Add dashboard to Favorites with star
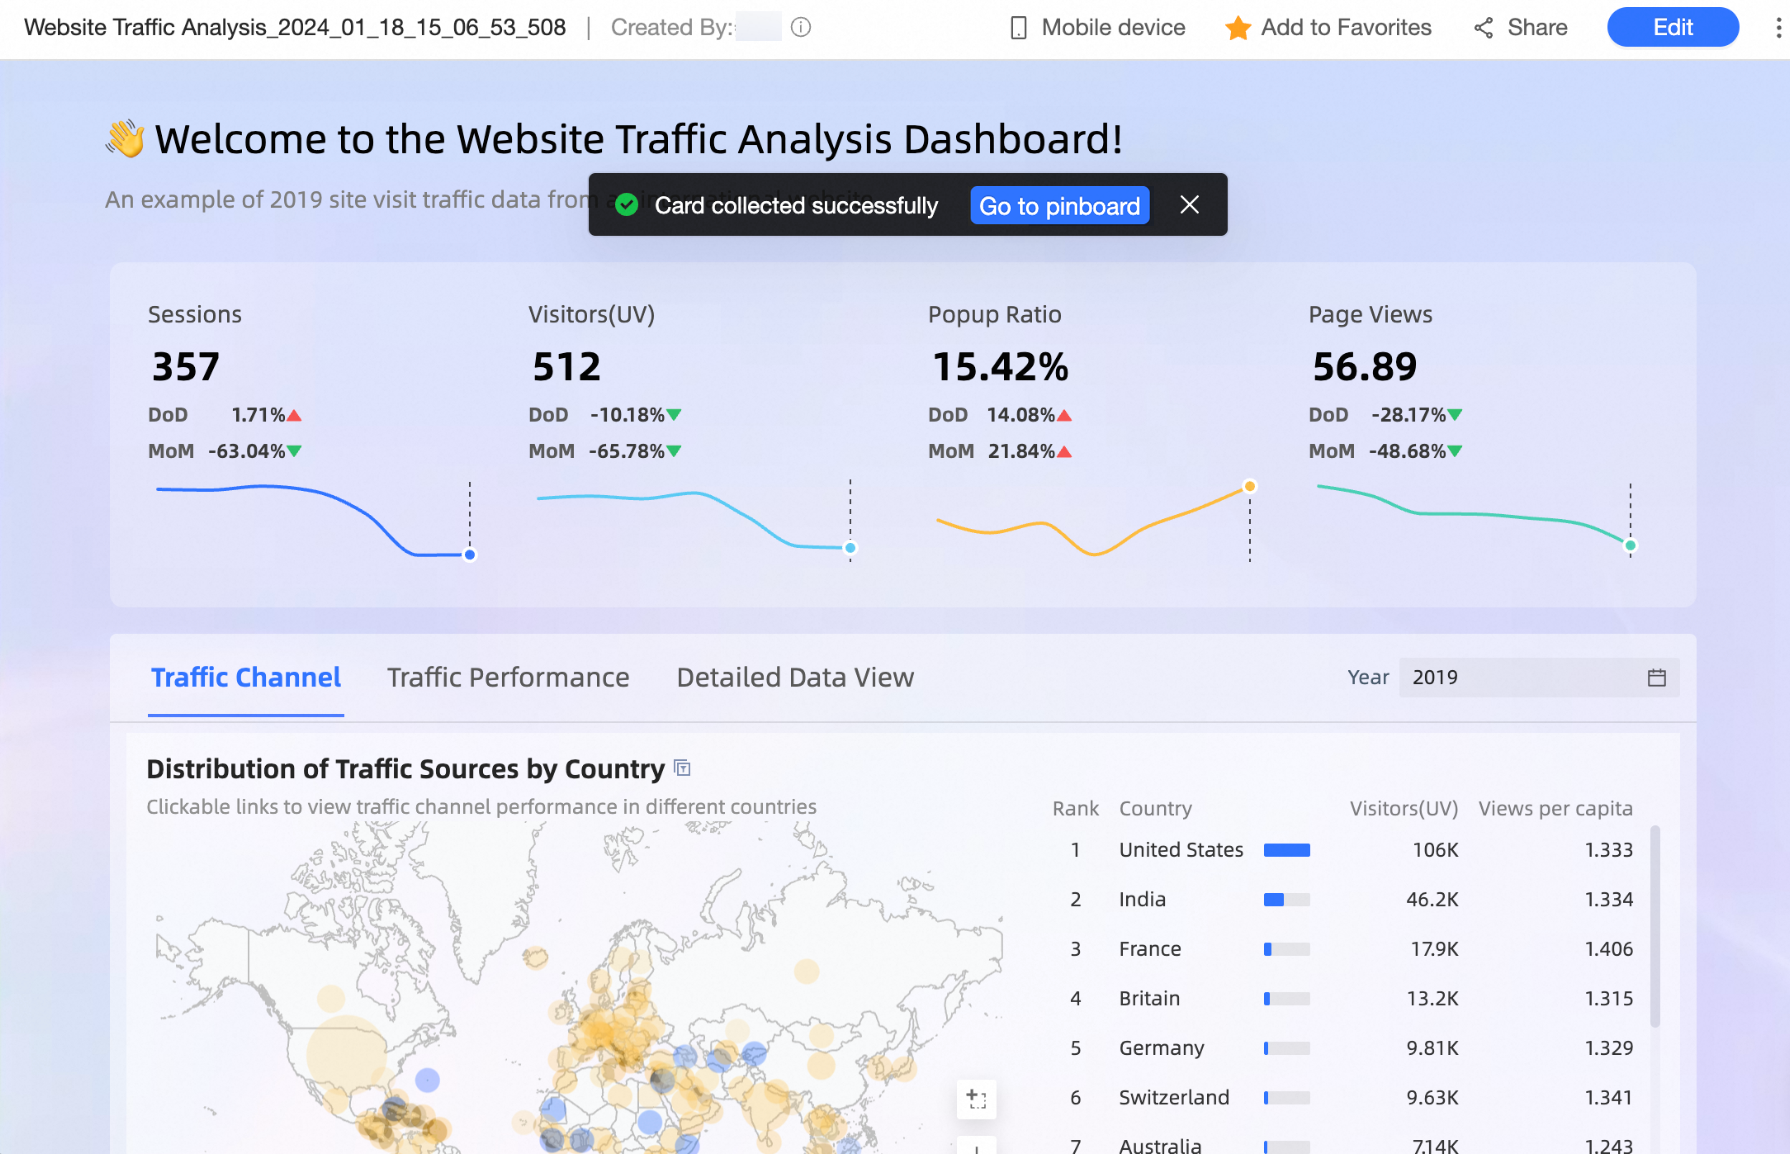 point(1328,28)
